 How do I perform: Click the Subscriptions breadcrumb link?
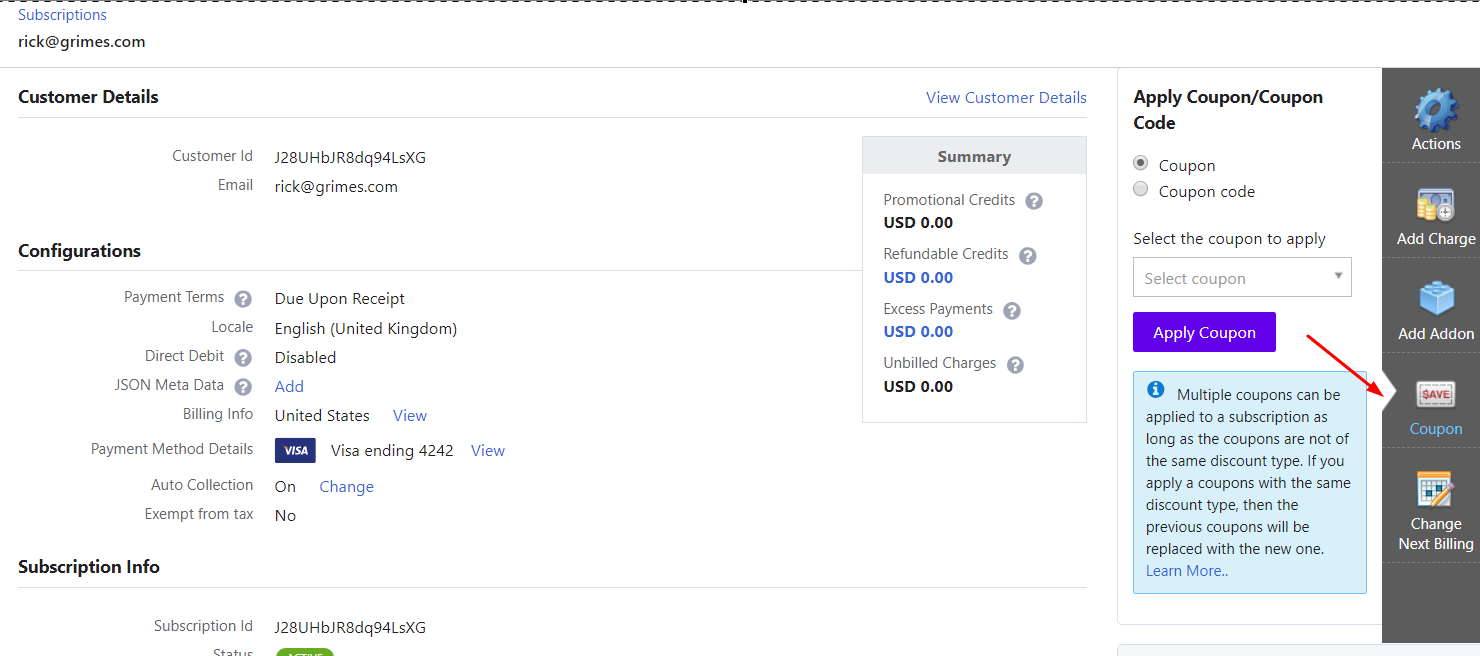tap(62, 15)
